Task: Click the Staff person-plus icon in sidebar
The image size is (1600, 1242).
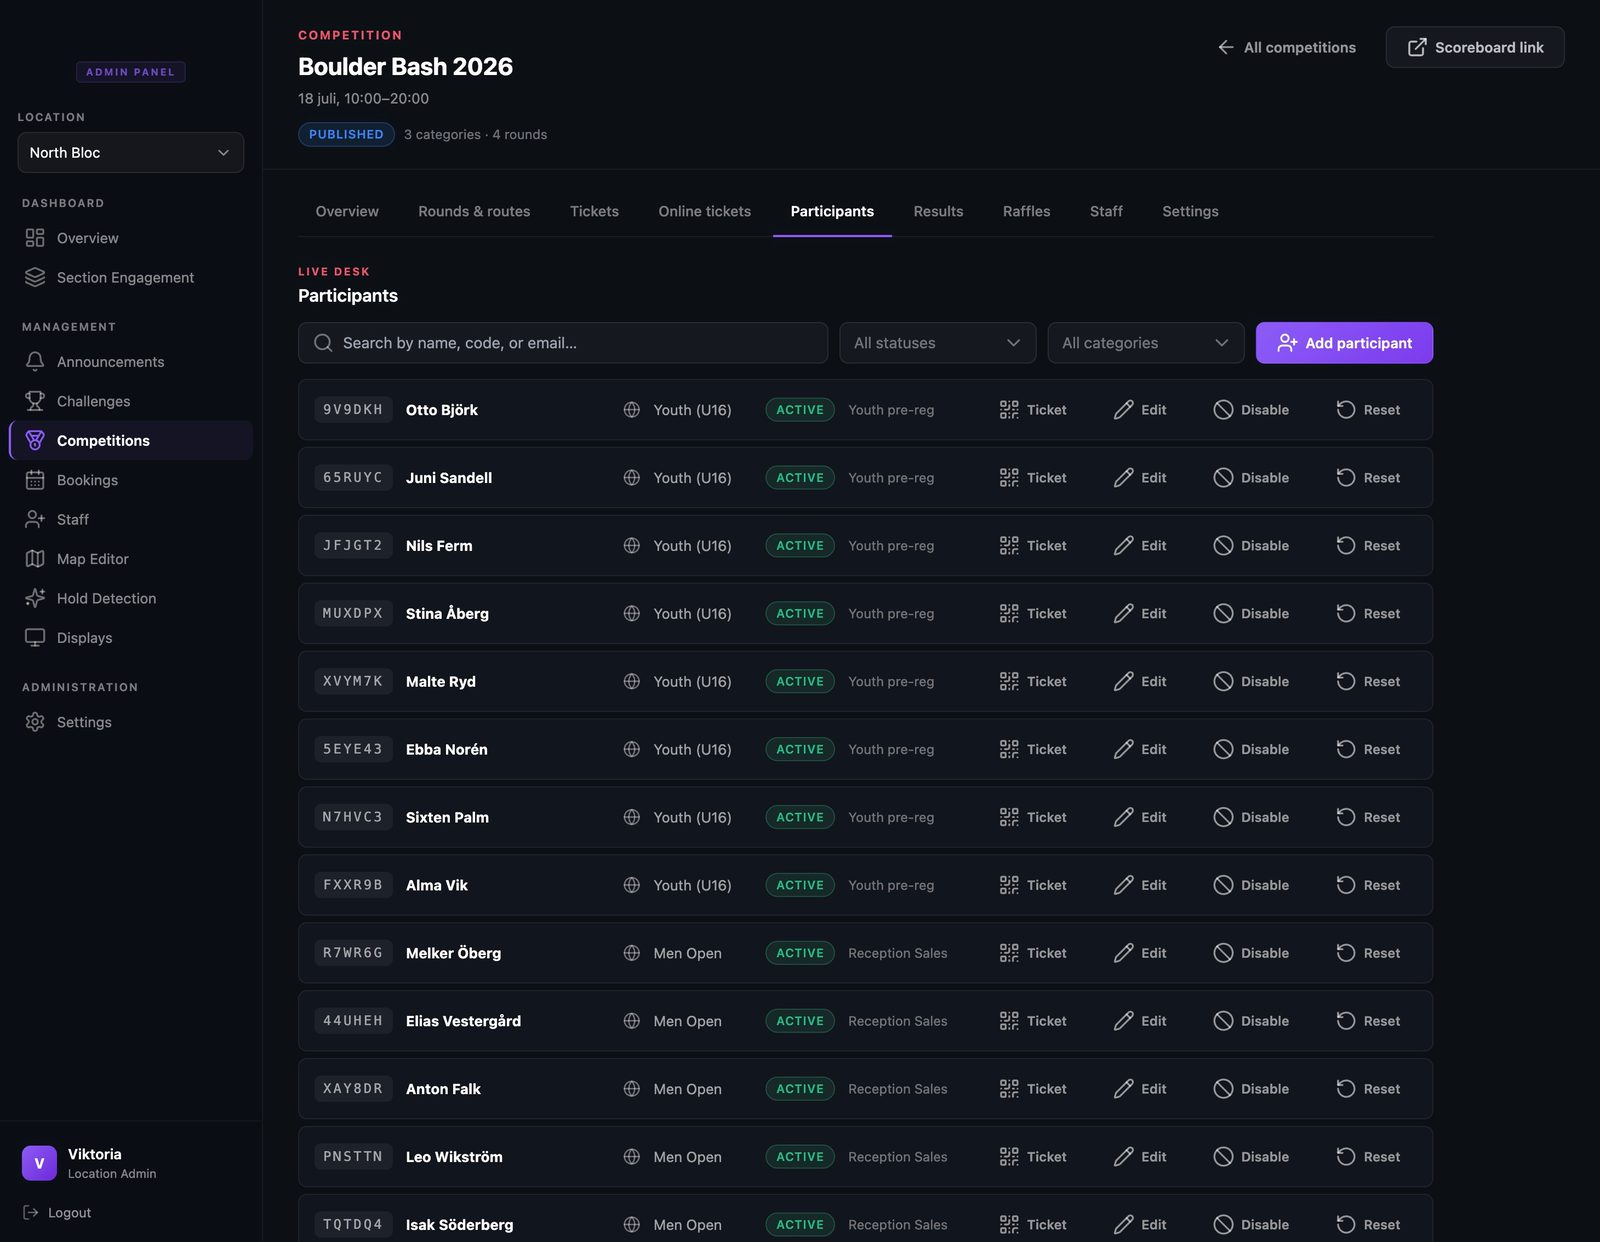Action: tap(35, 519)
